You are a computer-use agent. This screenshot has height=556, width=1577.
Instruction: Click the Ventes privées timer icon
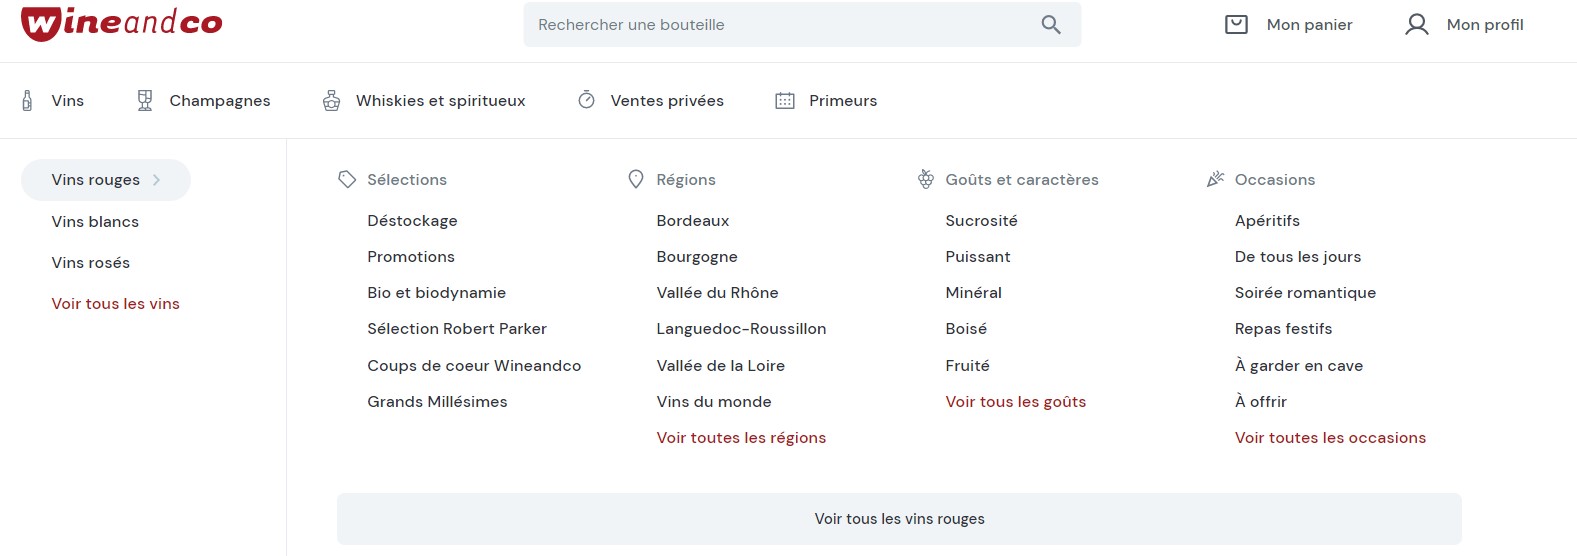click(x=587, y=100)
